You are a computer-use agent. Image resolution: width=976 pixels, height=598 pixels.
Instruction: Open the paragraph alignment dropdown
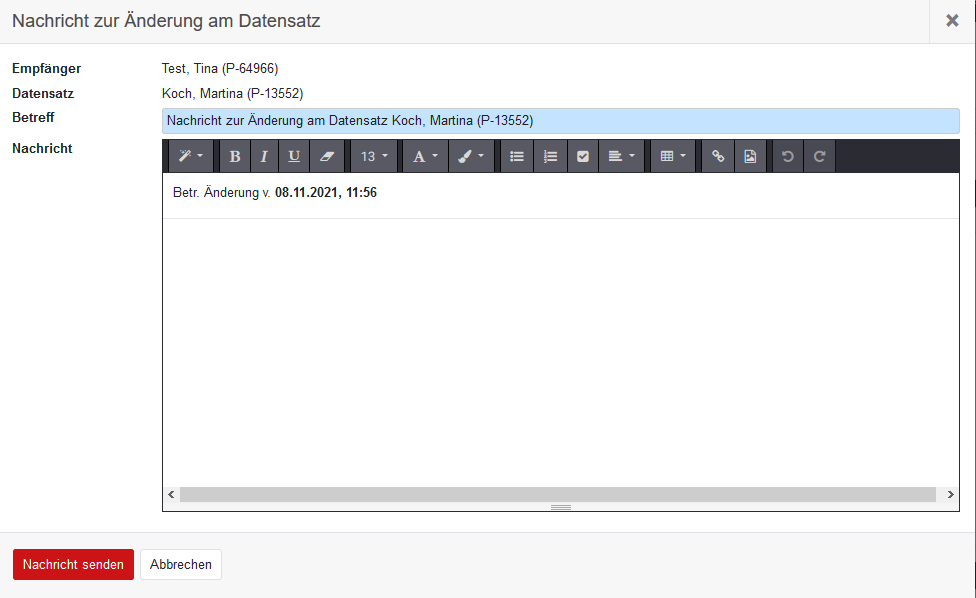621,157
